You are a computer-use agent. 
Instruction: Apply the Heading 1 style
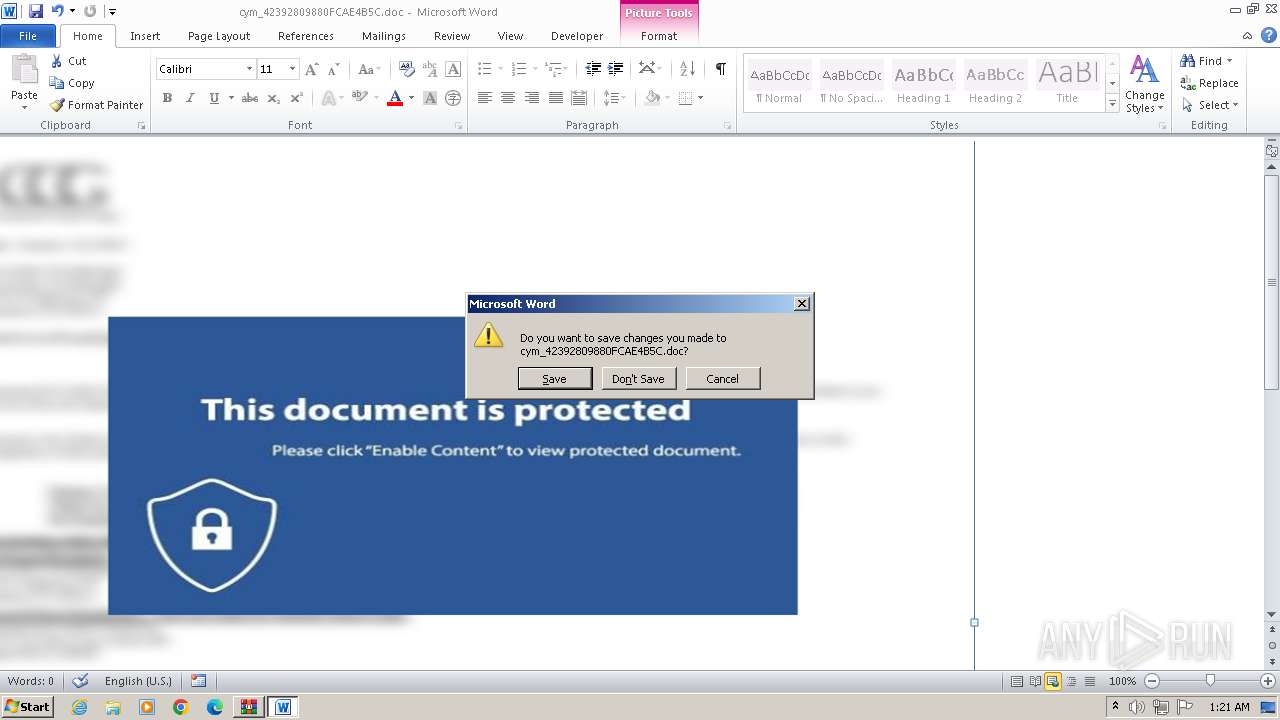pyautogui.click(x=924, y=84)
